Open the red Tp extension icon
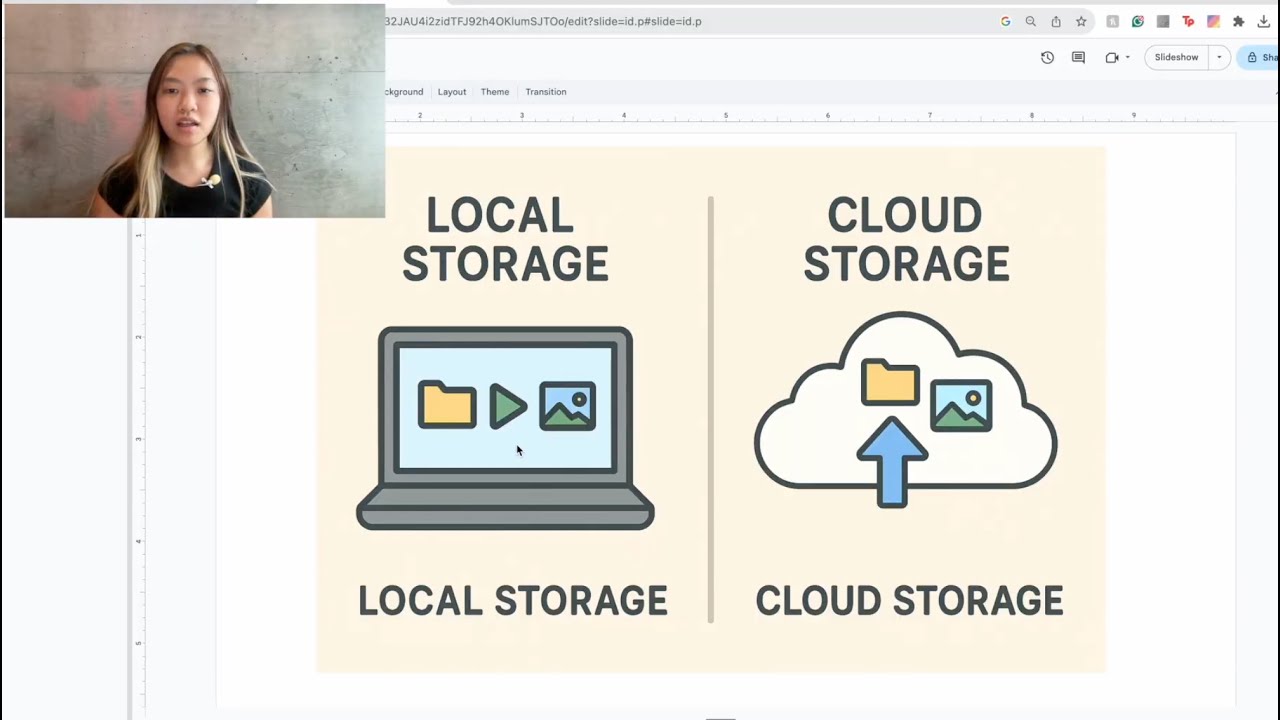 (1188, 21)
